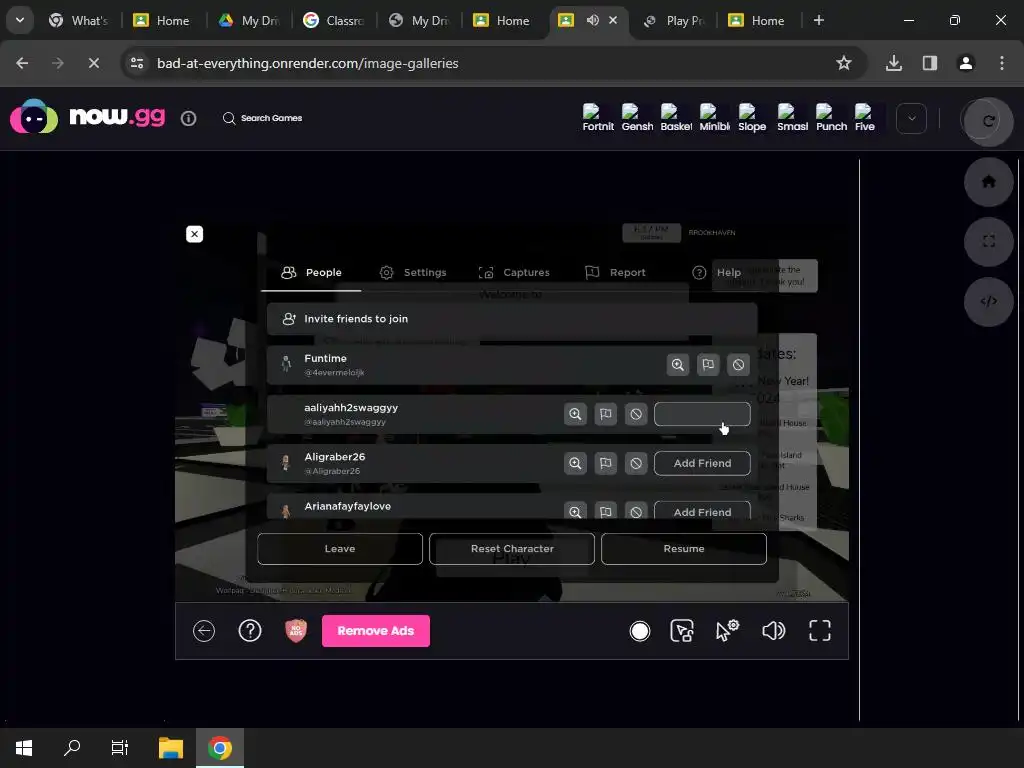This screenshot has height=768, width=1024.
Task: Switch to the Captures tab
Action: point(513,272)
